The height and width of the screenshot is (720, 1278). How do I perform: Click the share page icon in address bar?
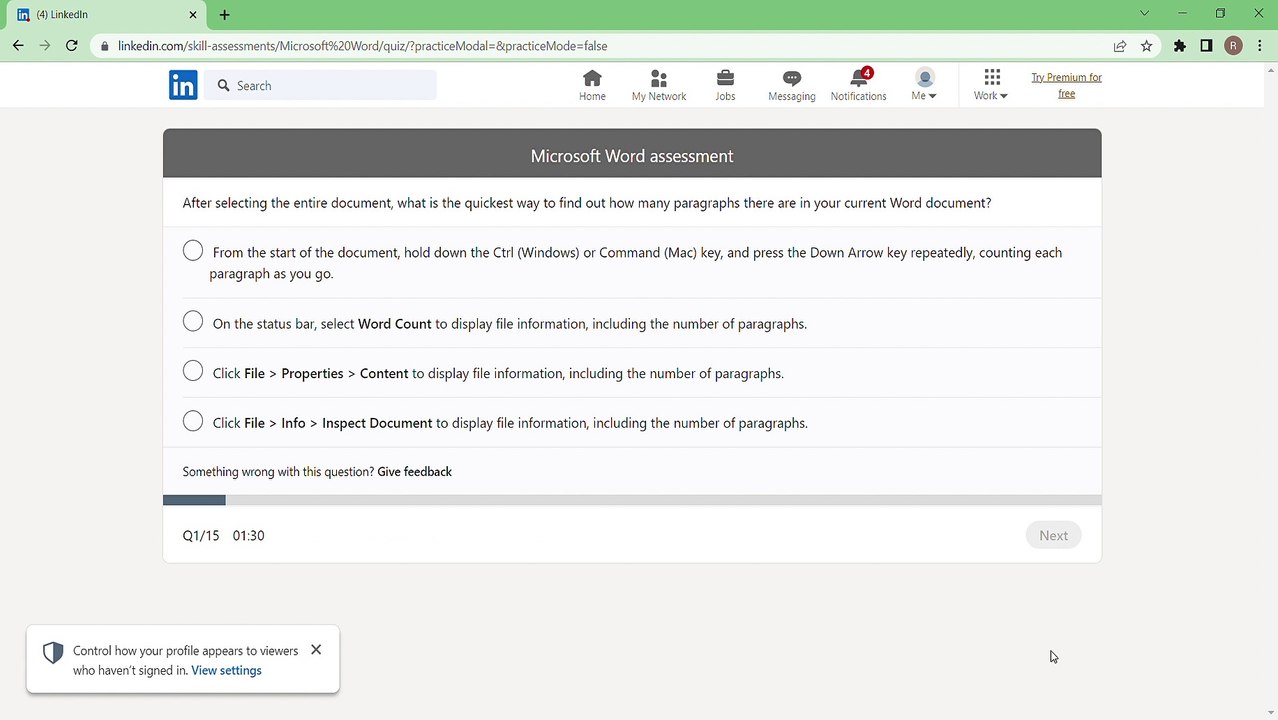(x=1119, y=46)
